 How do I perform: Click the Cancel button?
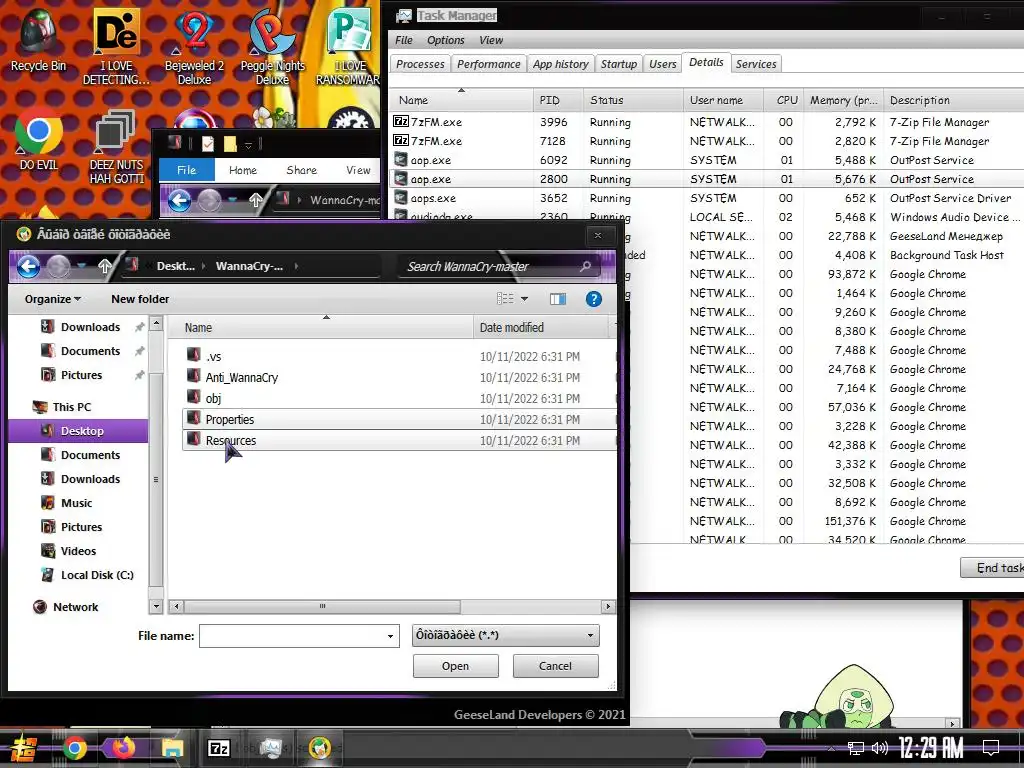tap(555, 665)
